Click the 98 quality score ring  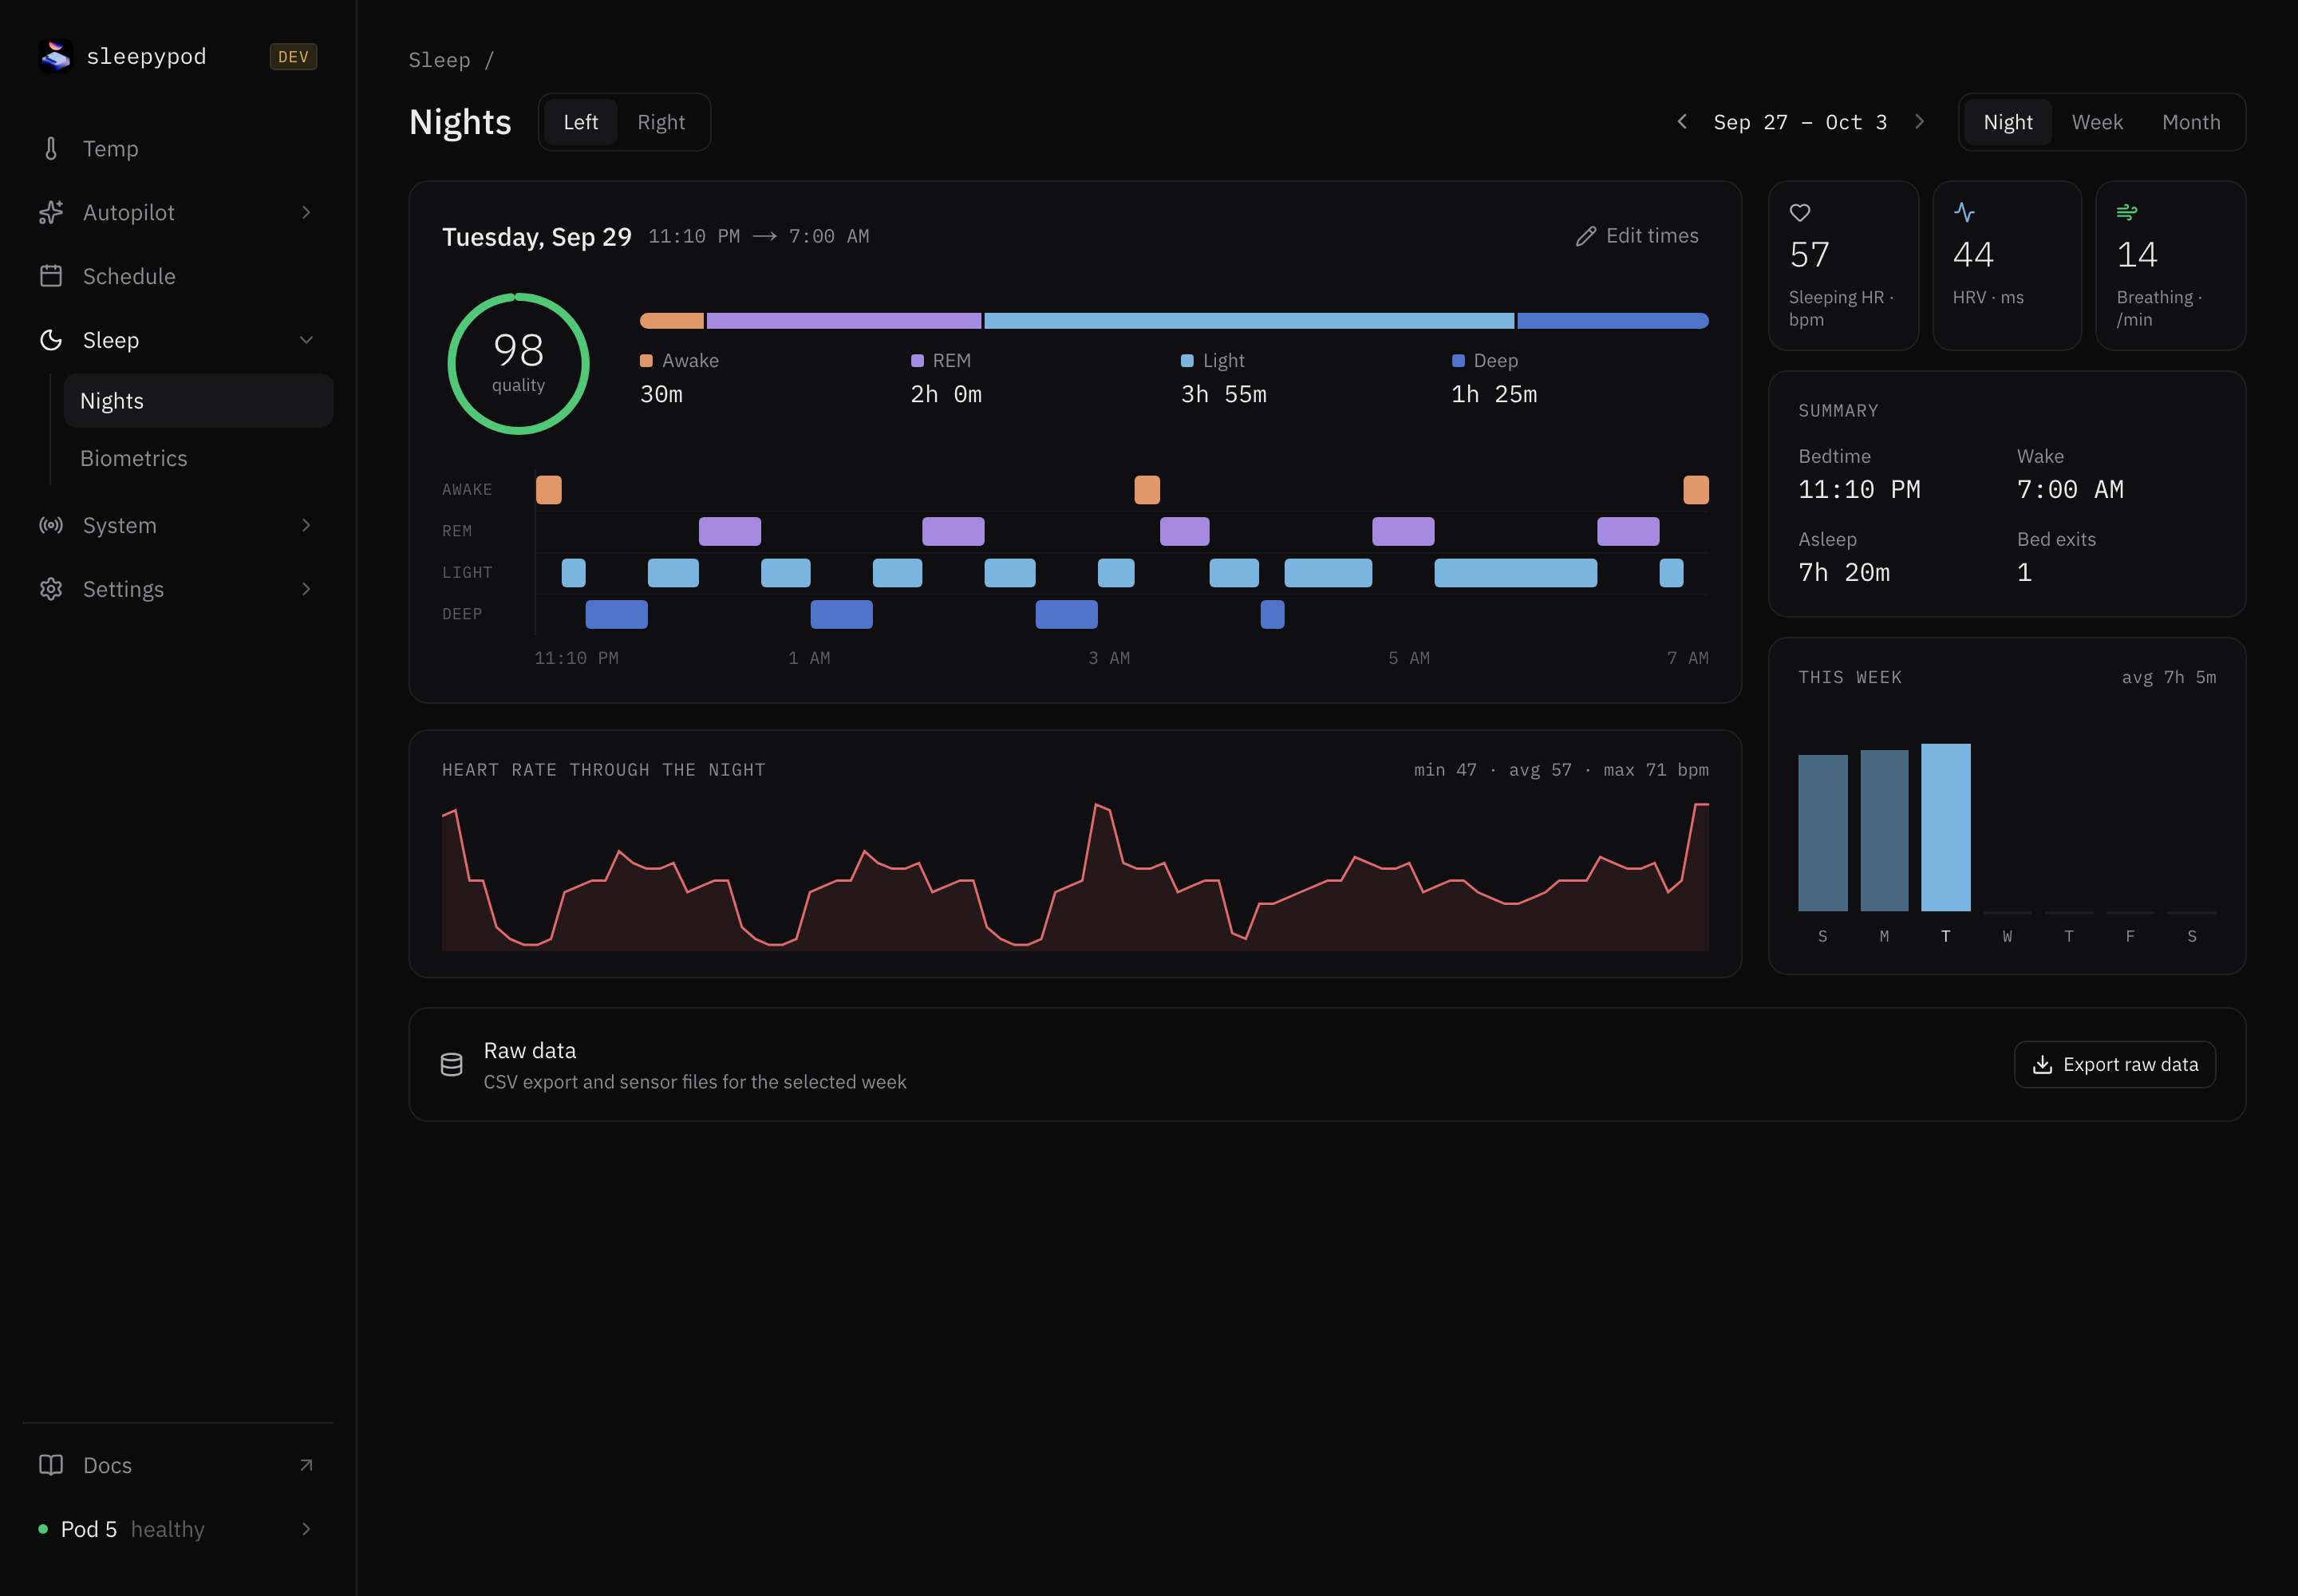(518, 364)
